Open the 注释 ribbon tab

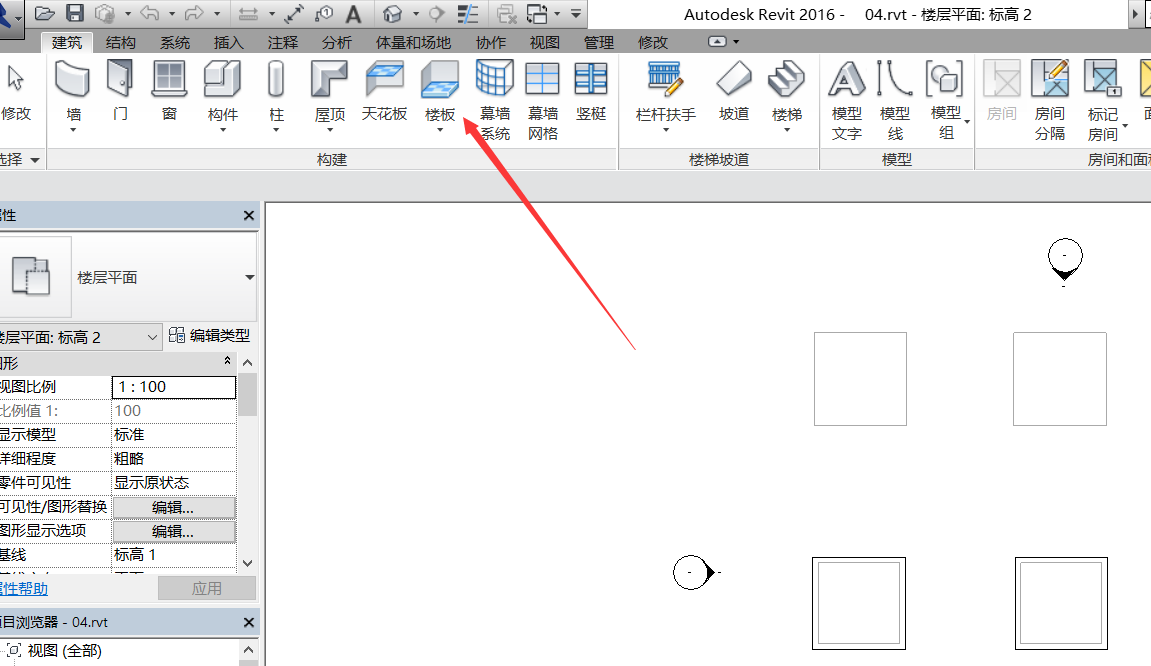point(283,42)
